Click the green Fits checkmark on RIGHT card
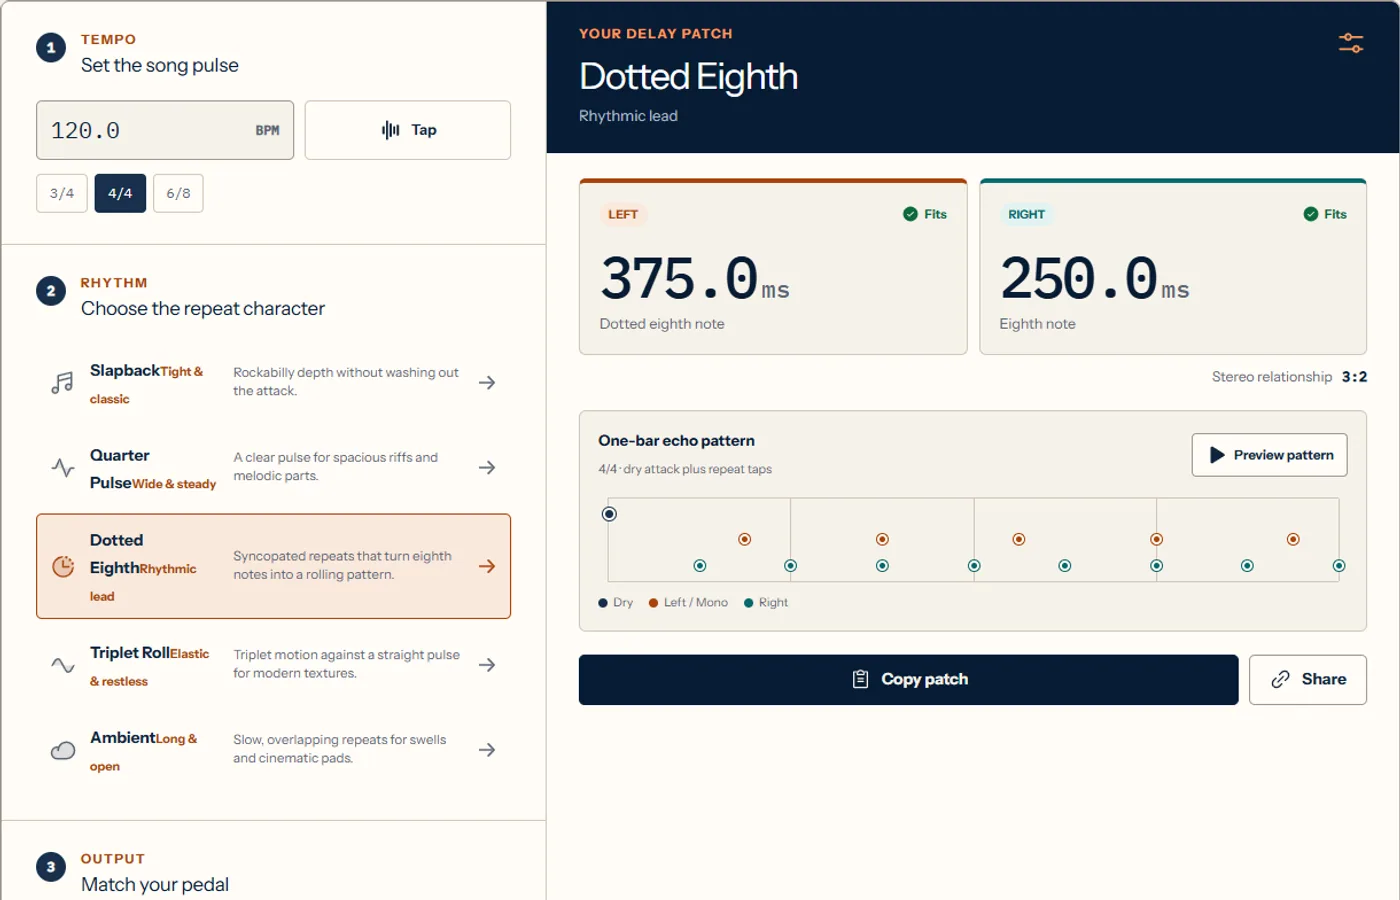Viewport: 1400px width, 900px height. 1310,214
